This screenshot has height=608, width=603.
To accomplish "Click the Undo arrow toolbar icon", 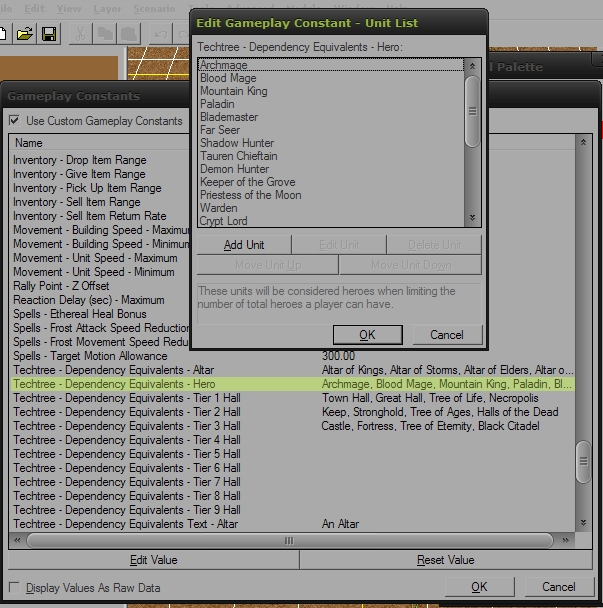I will pyautogui.click(x=161, y=34).
